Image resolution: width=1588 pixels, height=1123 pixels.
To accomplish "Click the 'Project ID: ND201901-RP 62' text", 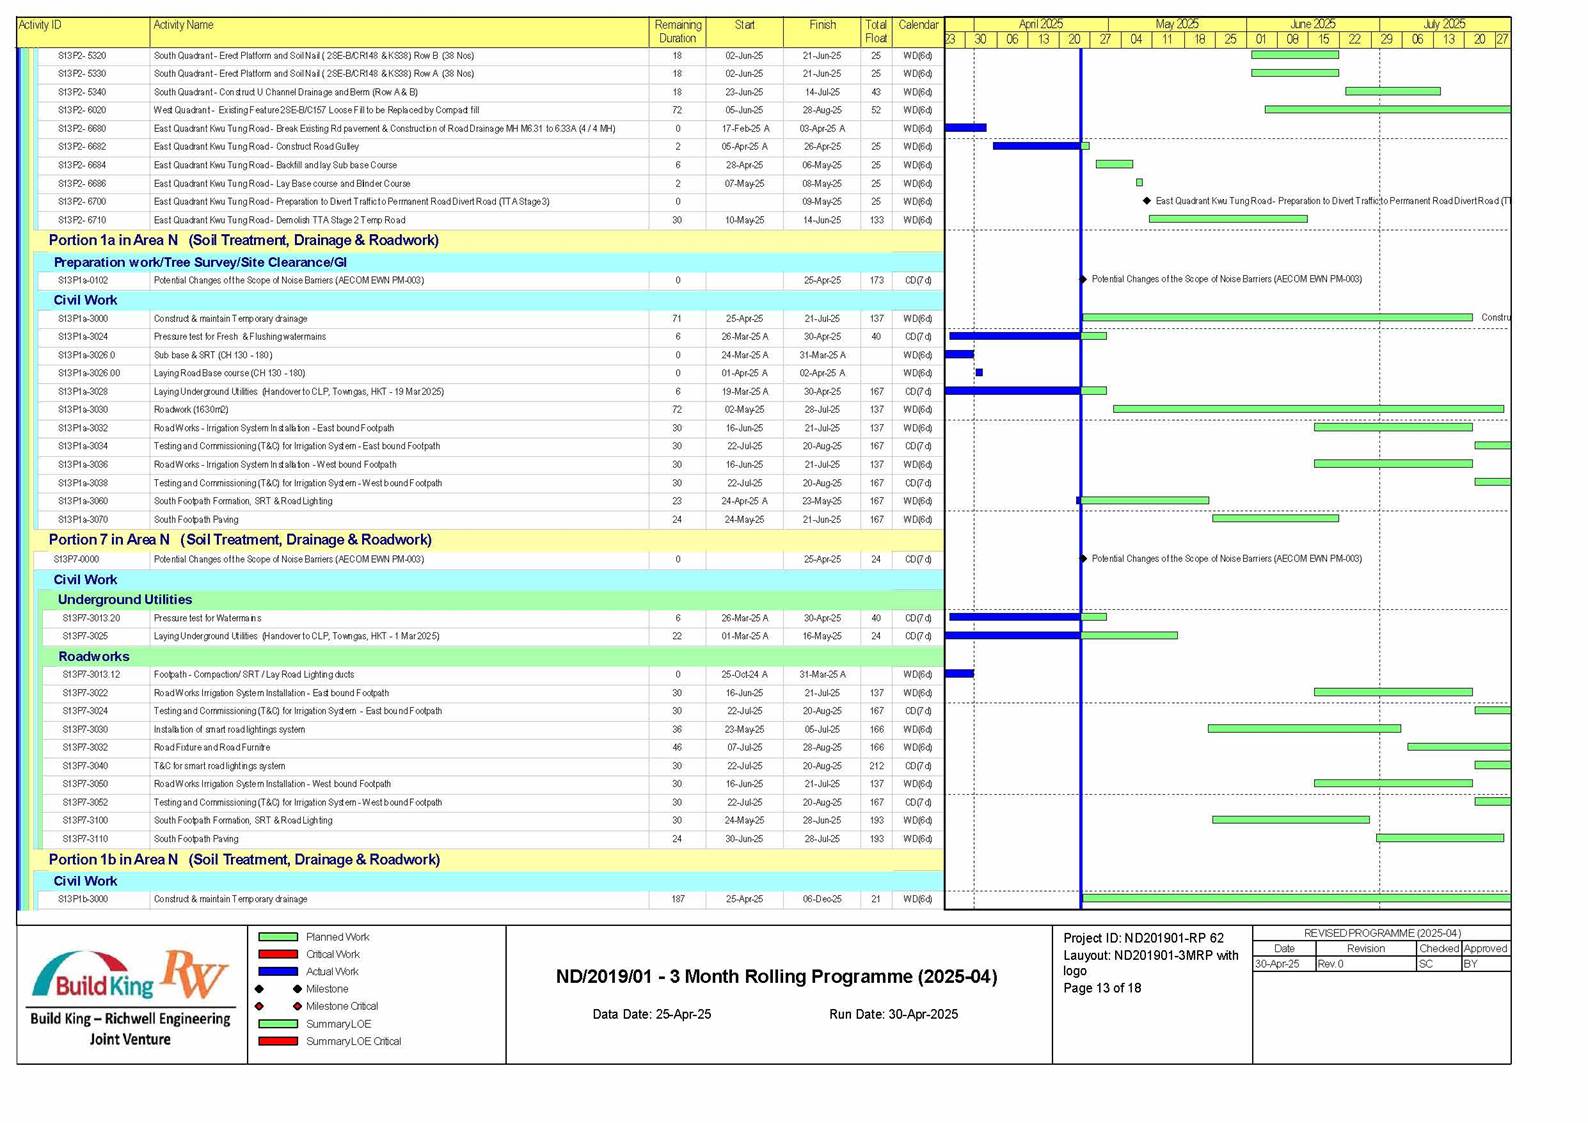I will [x=1143, y=938].
